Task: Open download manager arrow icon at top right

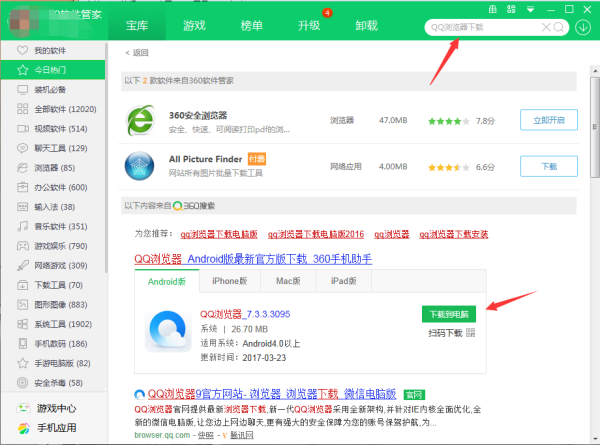Action: pyautogui.click(x=584, y=26)
